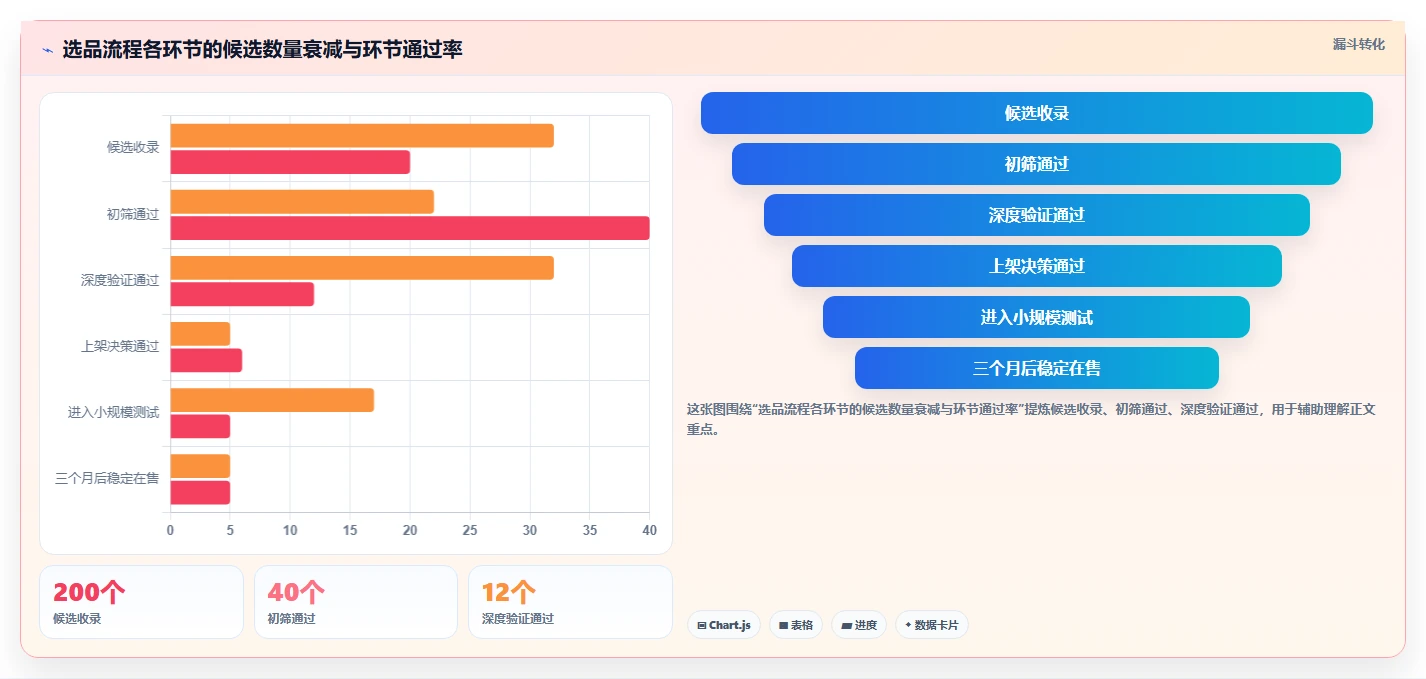Click the red bar for 深度验证通过

[242, 294]
